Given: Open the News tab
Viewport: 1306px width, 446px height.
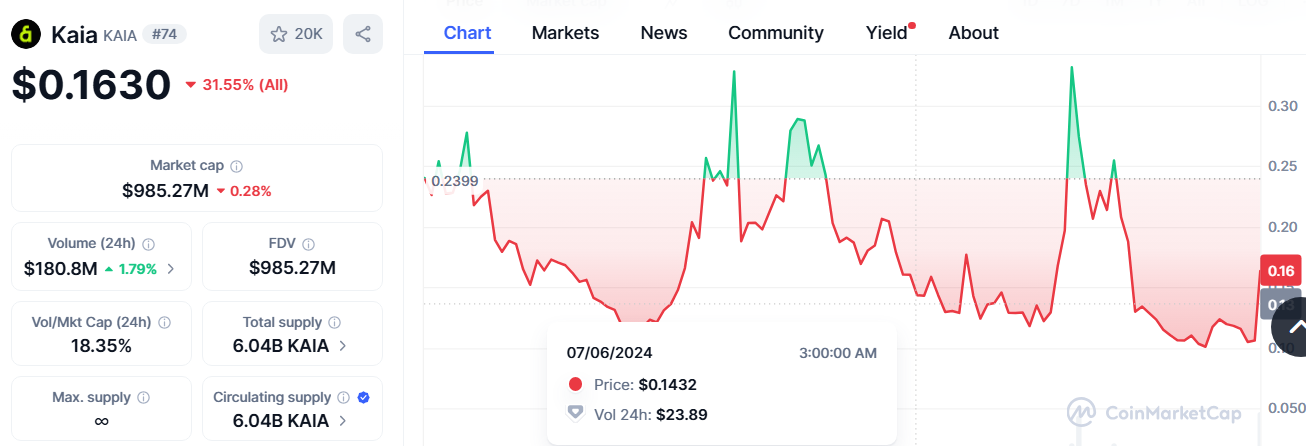Looking at the screenshot, I should point(664,33).
